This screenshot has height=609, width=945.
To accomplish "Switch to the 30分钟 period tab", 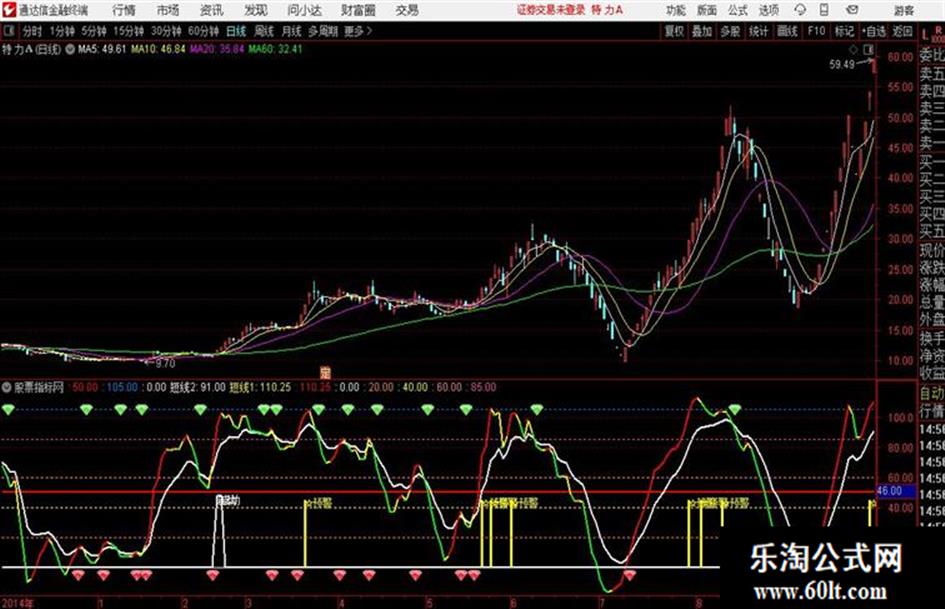I will point(166,31).
